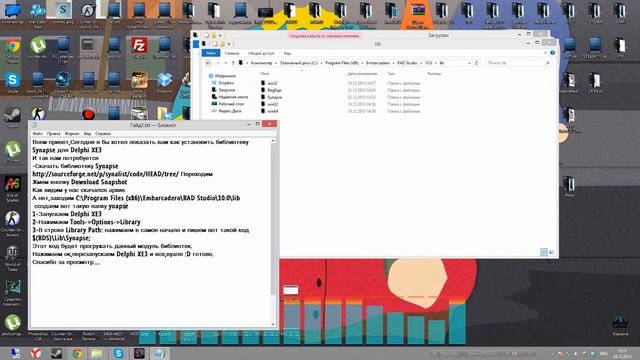Click the Steam taskbar icon
The width and height of the screenshot is (640, 360).
click(56, 353)
